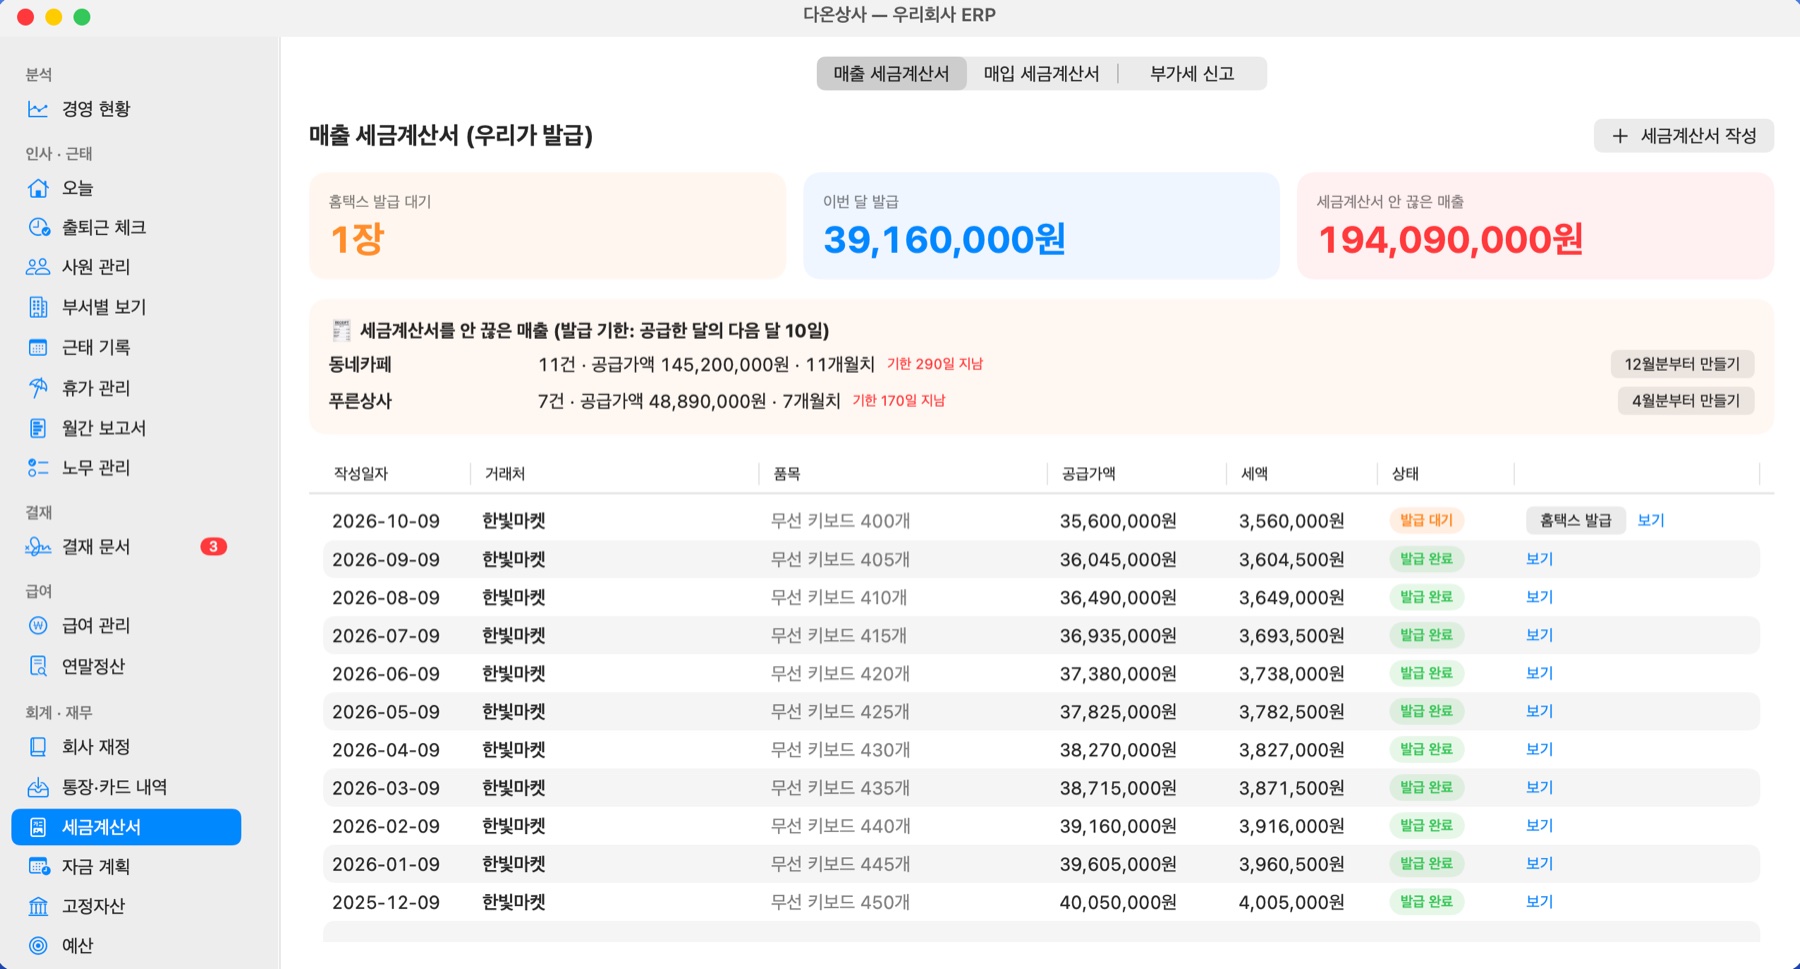1800x969 pixels.
Task: Select the 휴가 관리 beach umbrella icon
Action: click(x=38, y=388)
